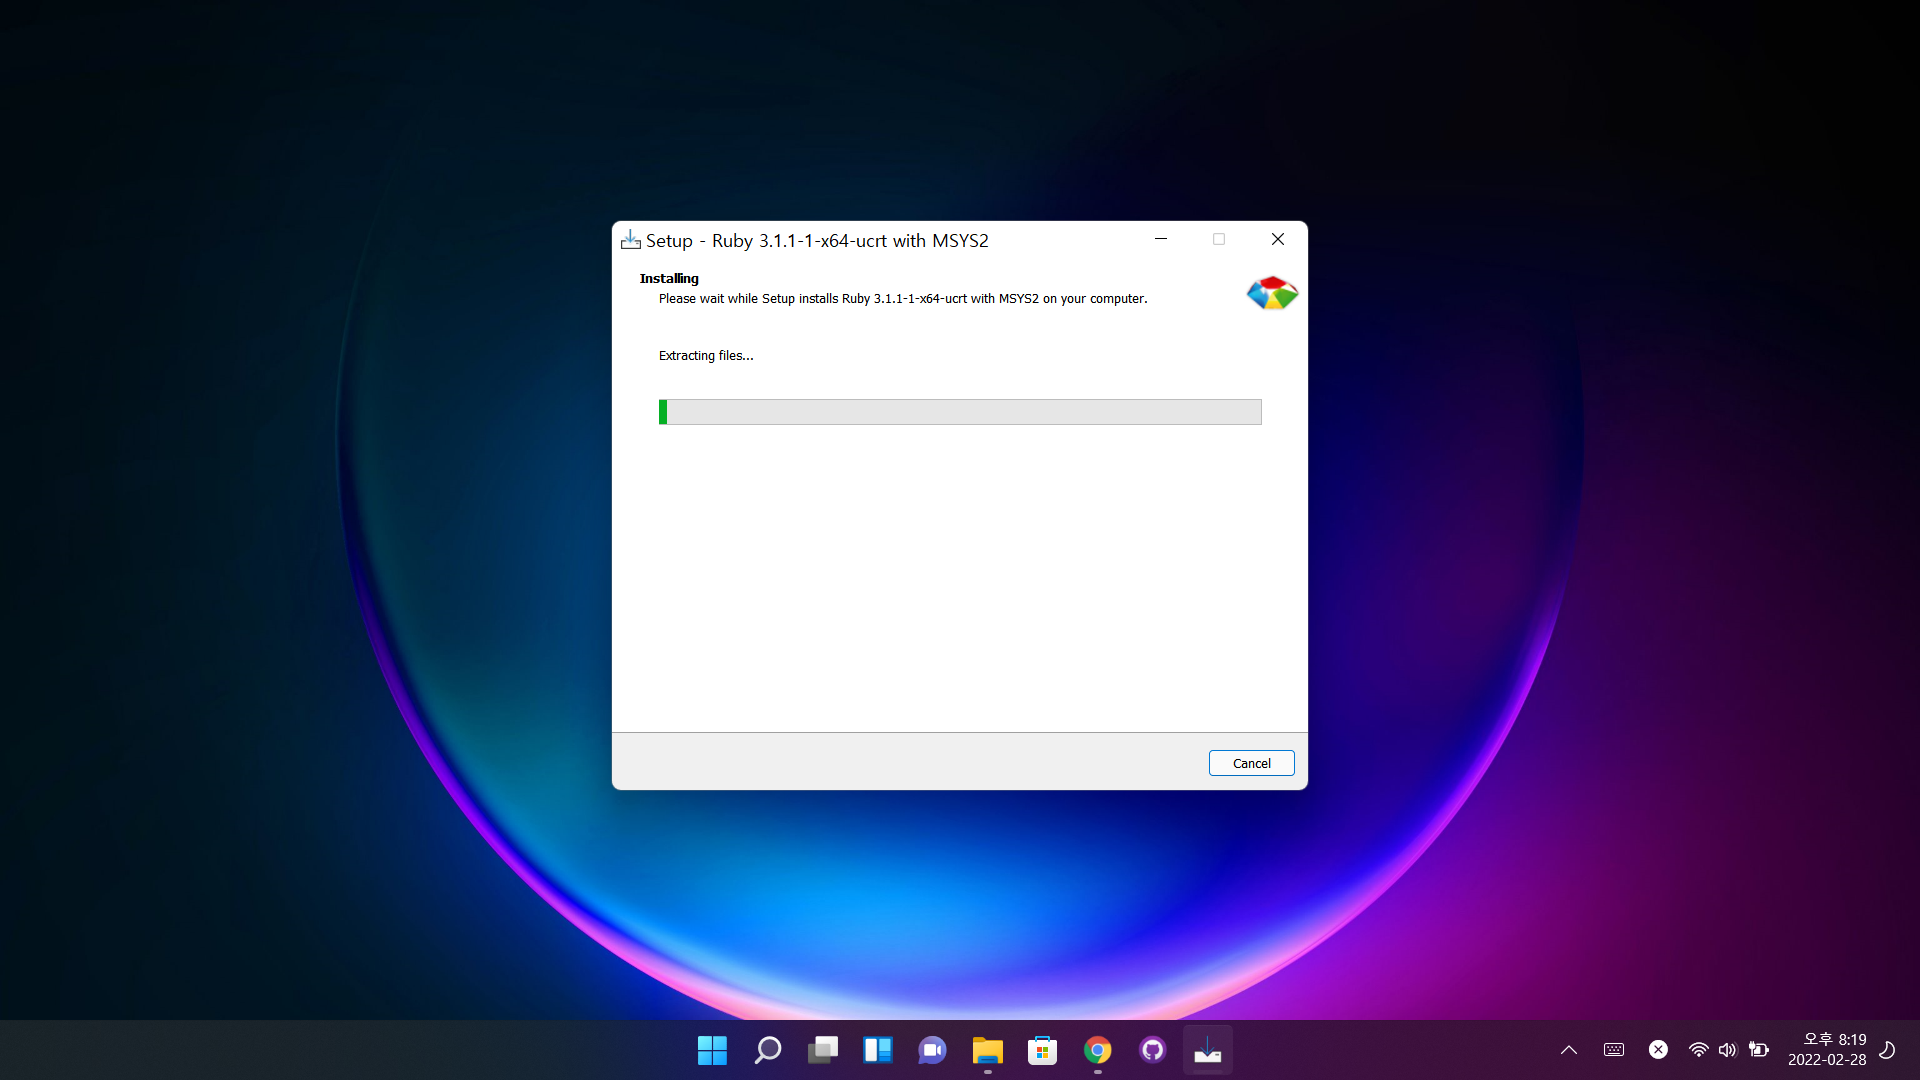This screenshot has width=1920, height=1080.
Task: Open Microsoft Store from the taskbar
Action: point(1042,1050)
